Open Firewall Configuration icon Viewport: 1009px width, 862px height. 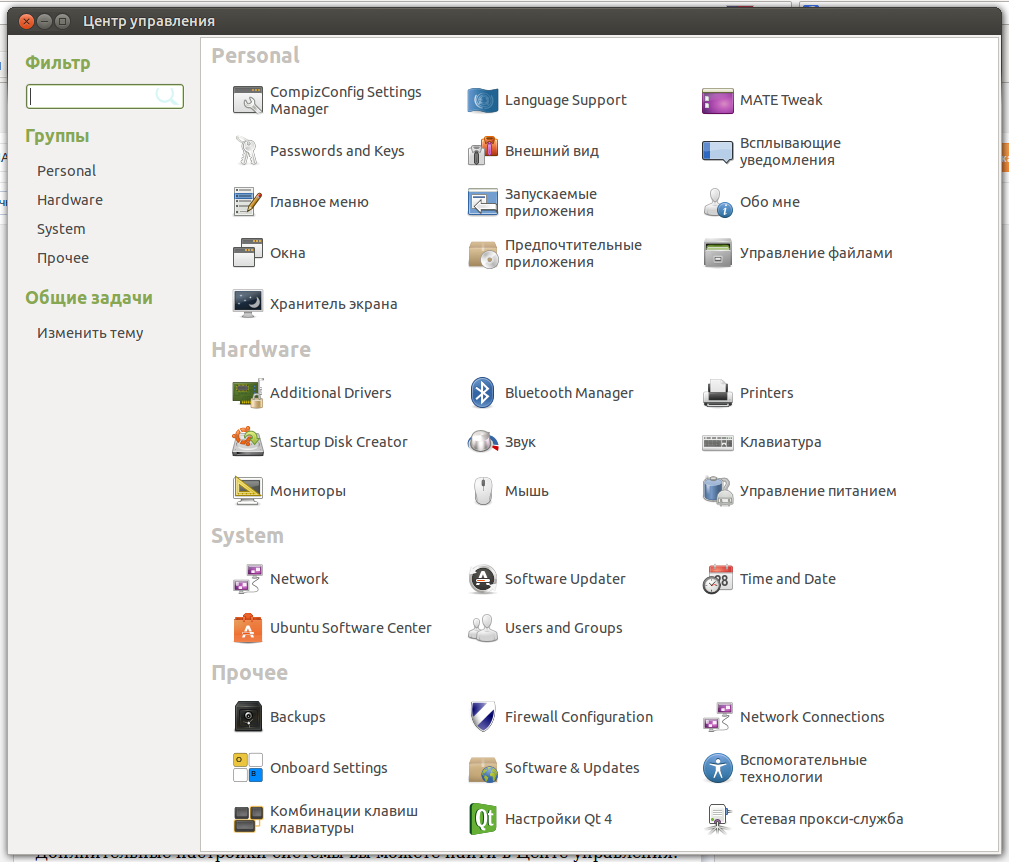point(483,717)
